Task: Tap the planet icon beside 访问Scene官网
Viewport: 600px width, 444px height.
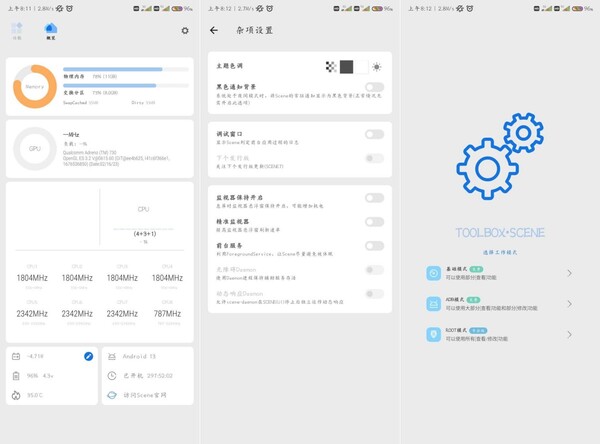Action: tap(112, 395)
